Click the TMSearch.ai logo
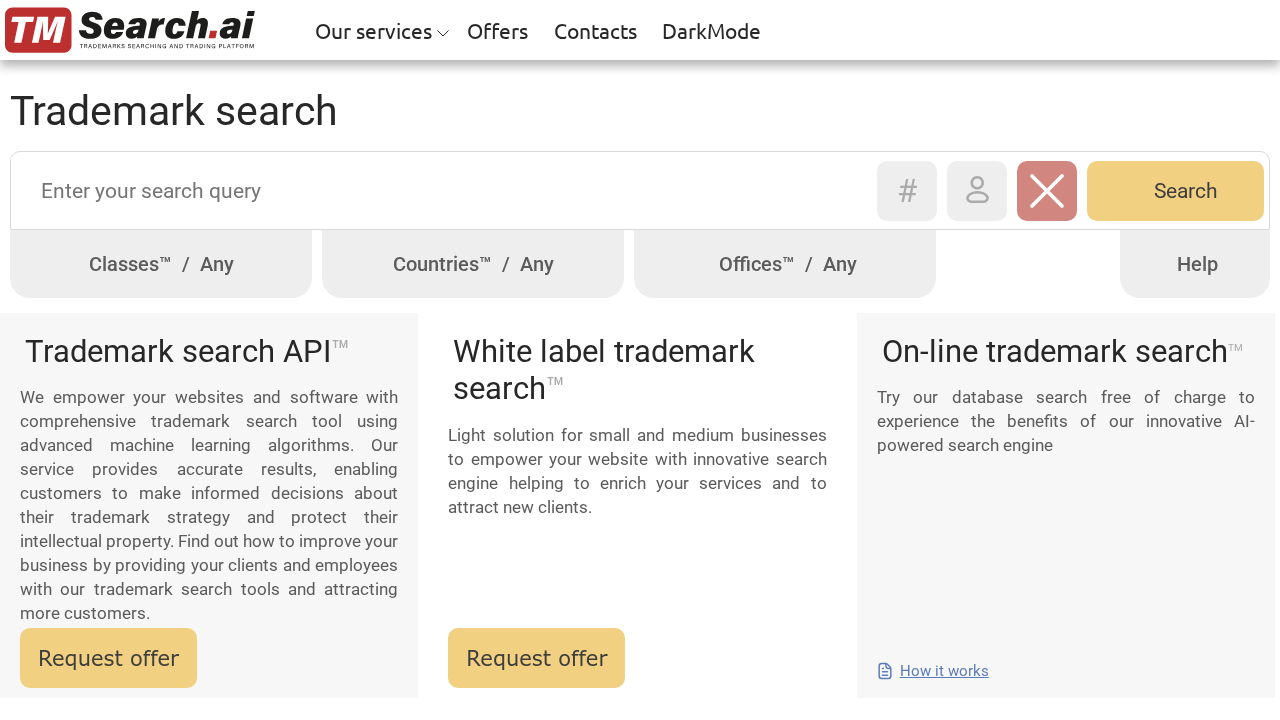1280x720 pixels. [129, 28]
